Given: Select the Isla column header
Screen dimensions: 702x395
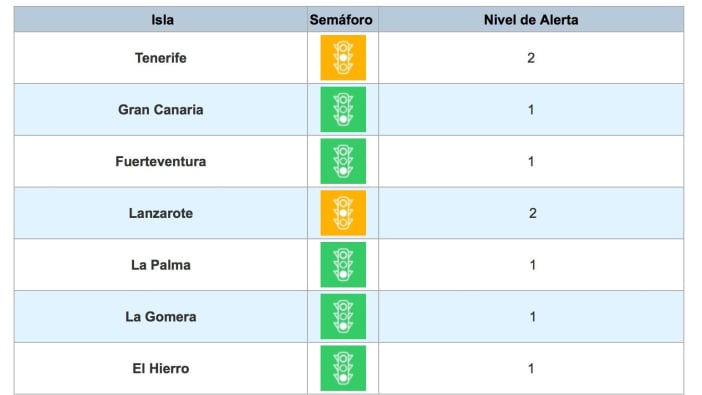Looking at the screenshot, I should (162, 20).
